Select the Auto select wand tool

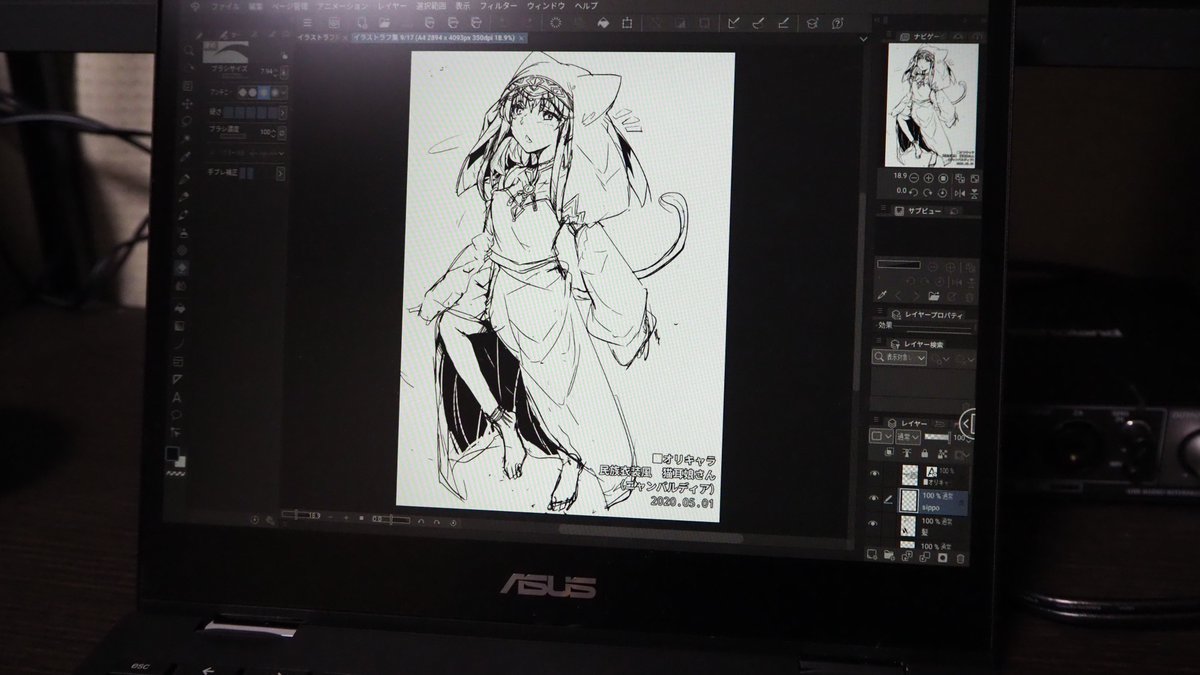click(185, 138)
